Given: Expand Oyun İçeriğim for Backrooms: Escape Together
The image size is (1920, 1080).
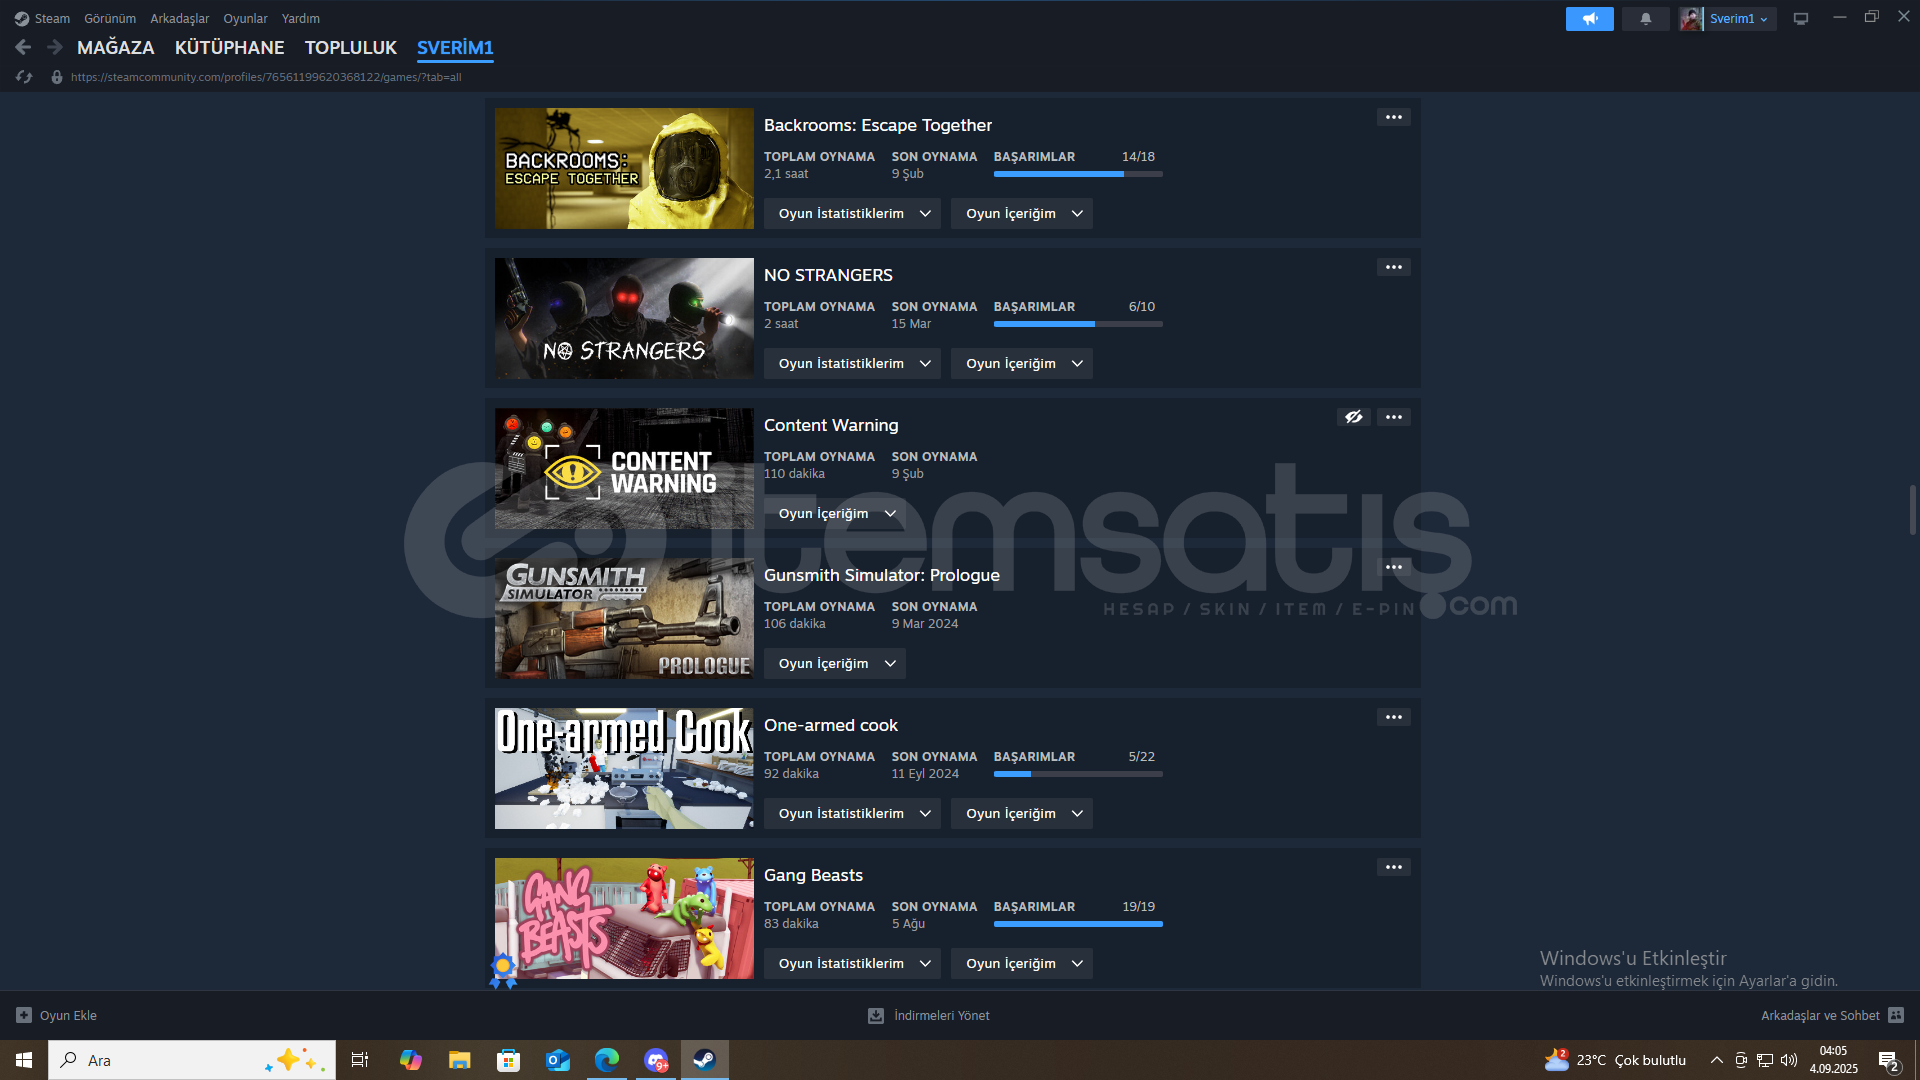Looking at the screenshot, I should tap(1021, 213).
